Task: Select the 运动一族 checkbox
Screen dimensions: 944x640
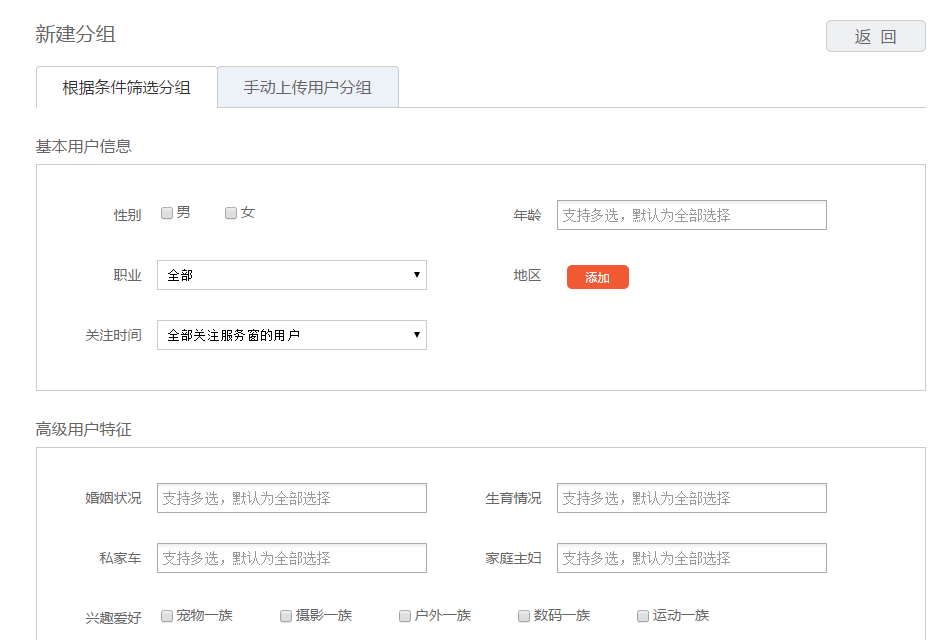Action: [x=643, y=616]
